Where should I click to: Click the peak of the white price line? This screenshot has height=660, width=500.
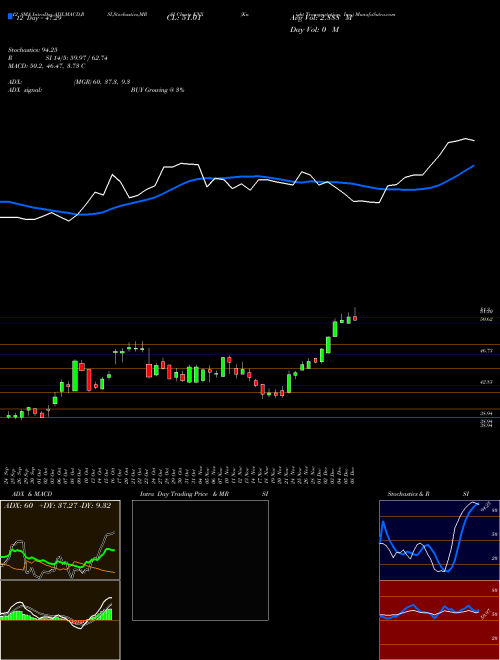465,138
